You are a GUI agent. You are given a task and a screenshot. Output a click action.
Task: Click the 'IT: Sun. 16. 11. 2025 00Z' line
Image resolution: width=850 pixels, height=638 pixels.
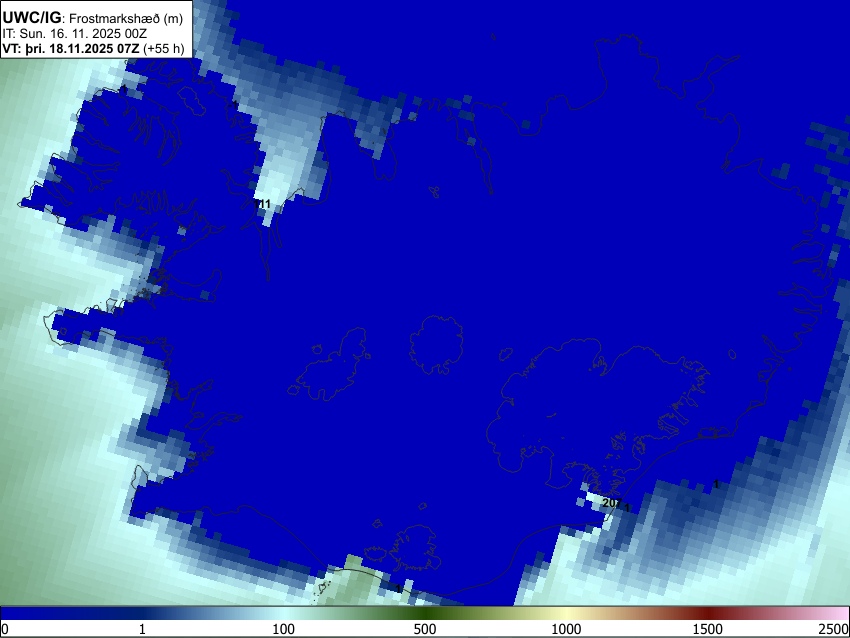tap(75, 34)
